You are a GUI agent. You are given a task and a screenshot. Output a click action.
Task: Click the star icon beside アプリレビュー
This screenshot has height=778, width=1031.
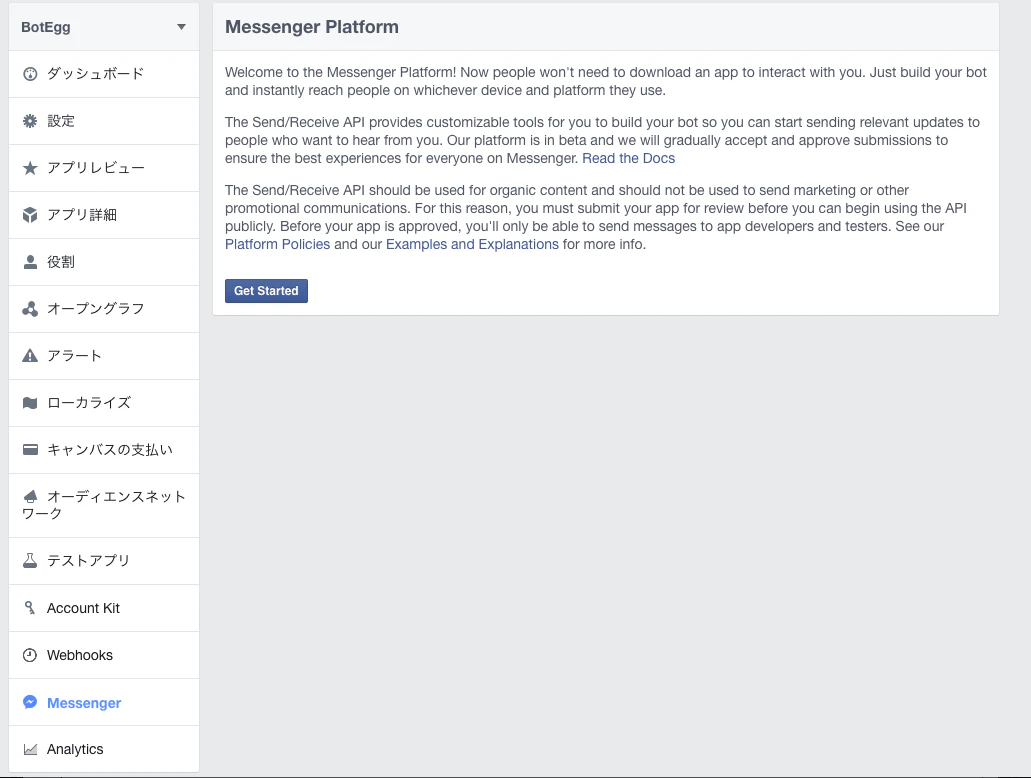coord(30,168)
